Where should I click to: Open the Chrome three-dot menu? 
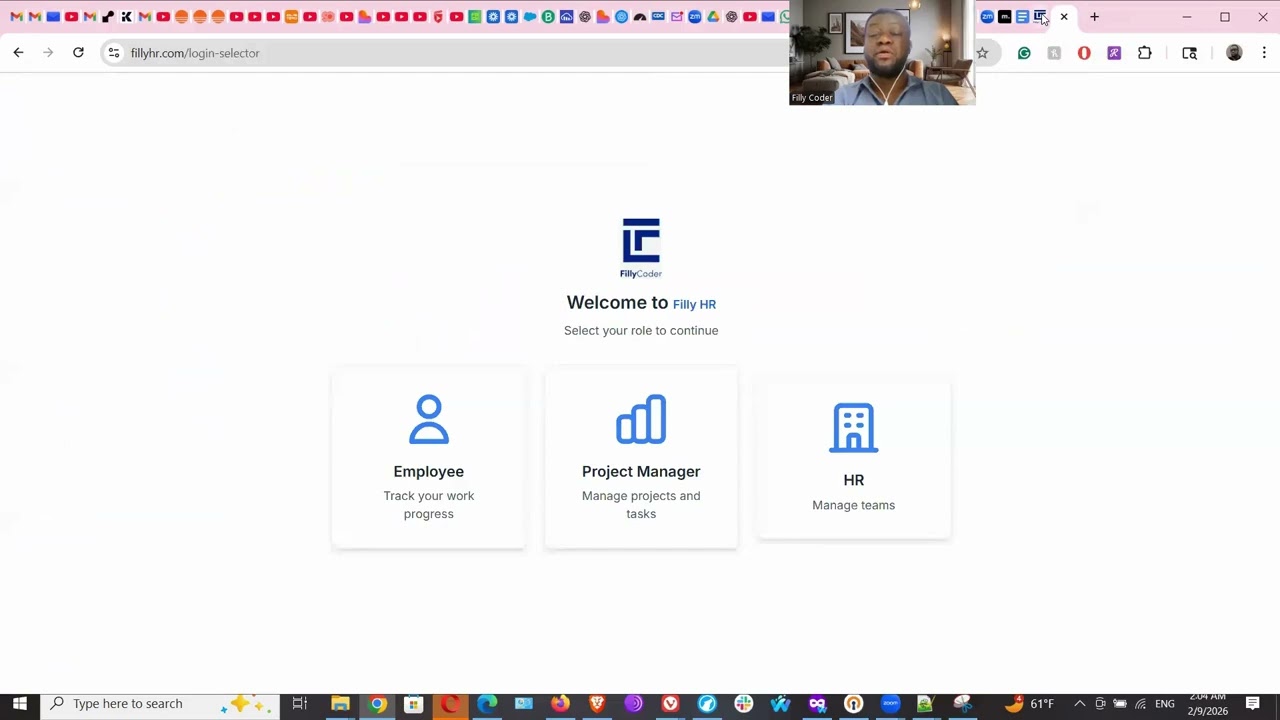coord(1264,53)
